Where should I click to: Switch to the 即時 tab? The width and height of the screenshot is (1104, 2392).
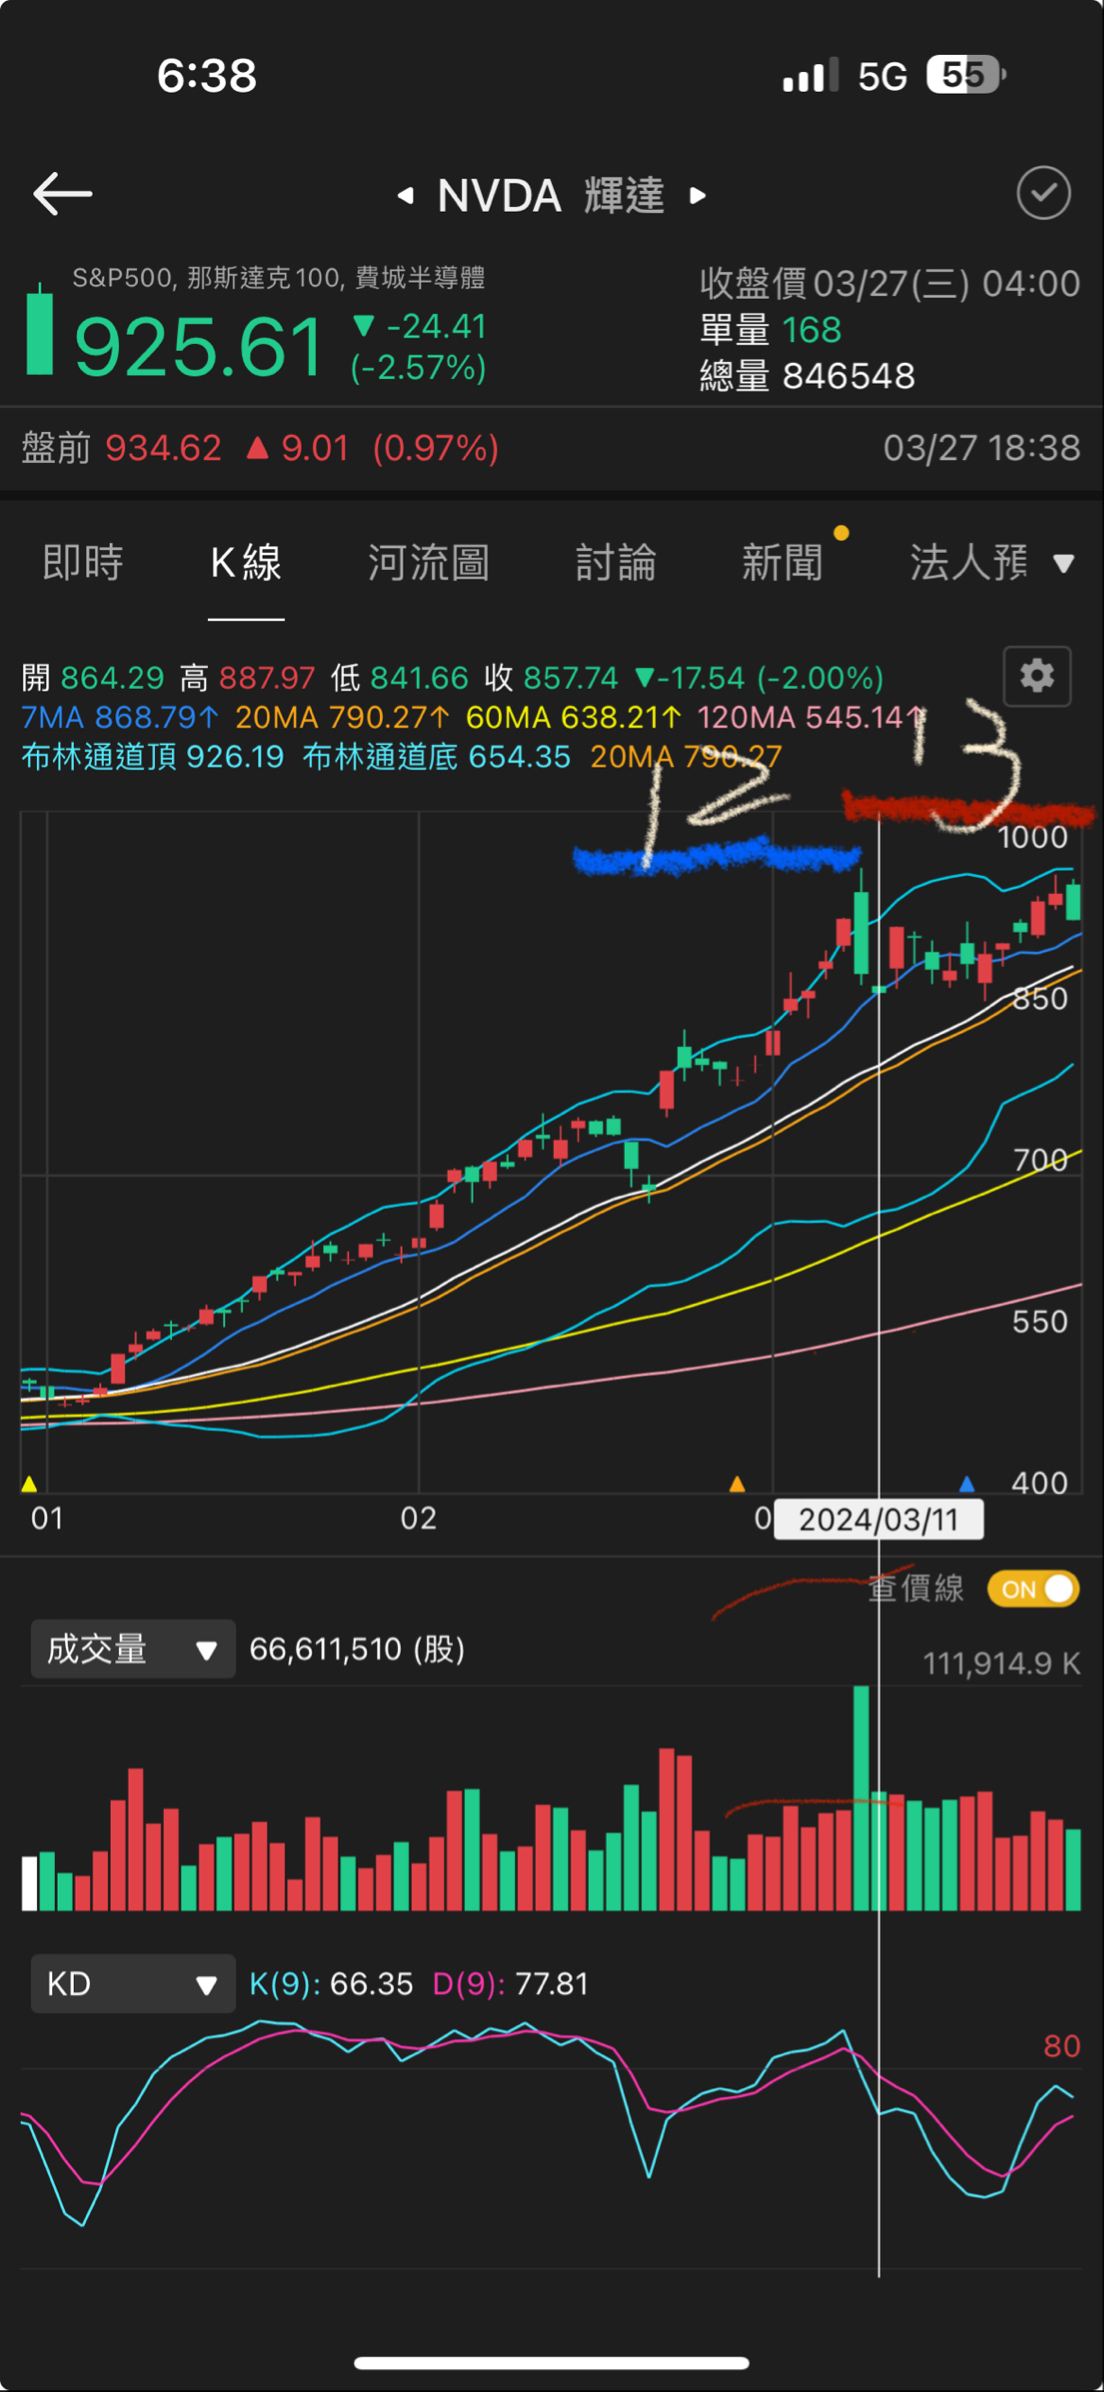[83, 563]
